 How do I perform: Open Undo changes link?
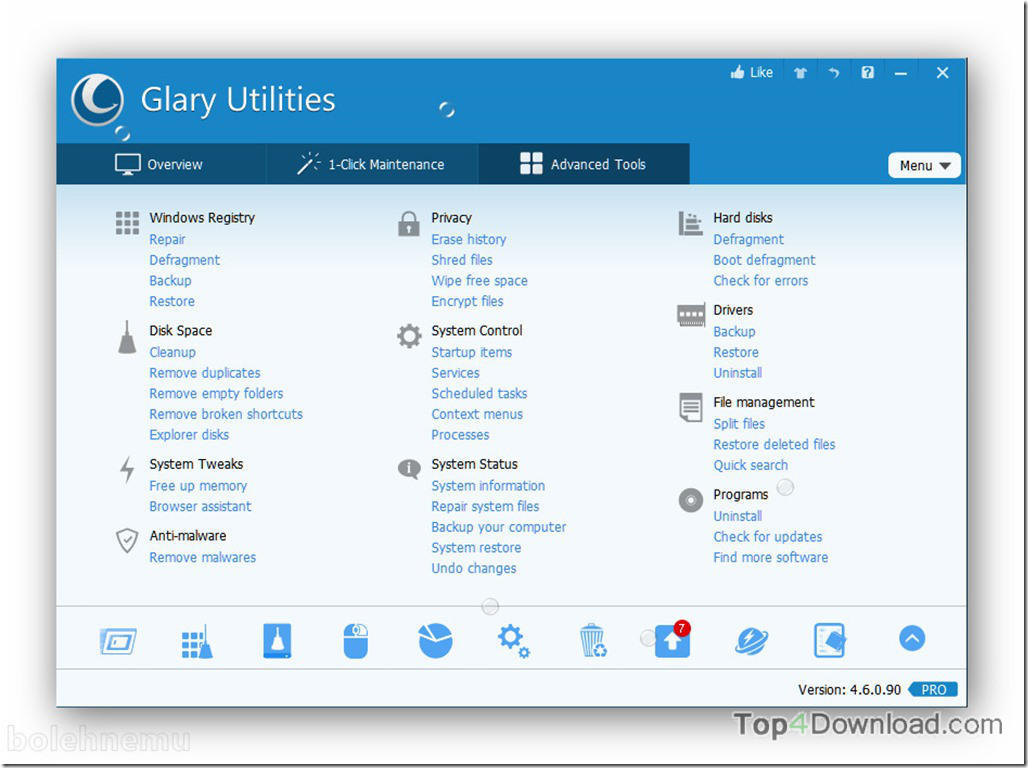point(473,569)
